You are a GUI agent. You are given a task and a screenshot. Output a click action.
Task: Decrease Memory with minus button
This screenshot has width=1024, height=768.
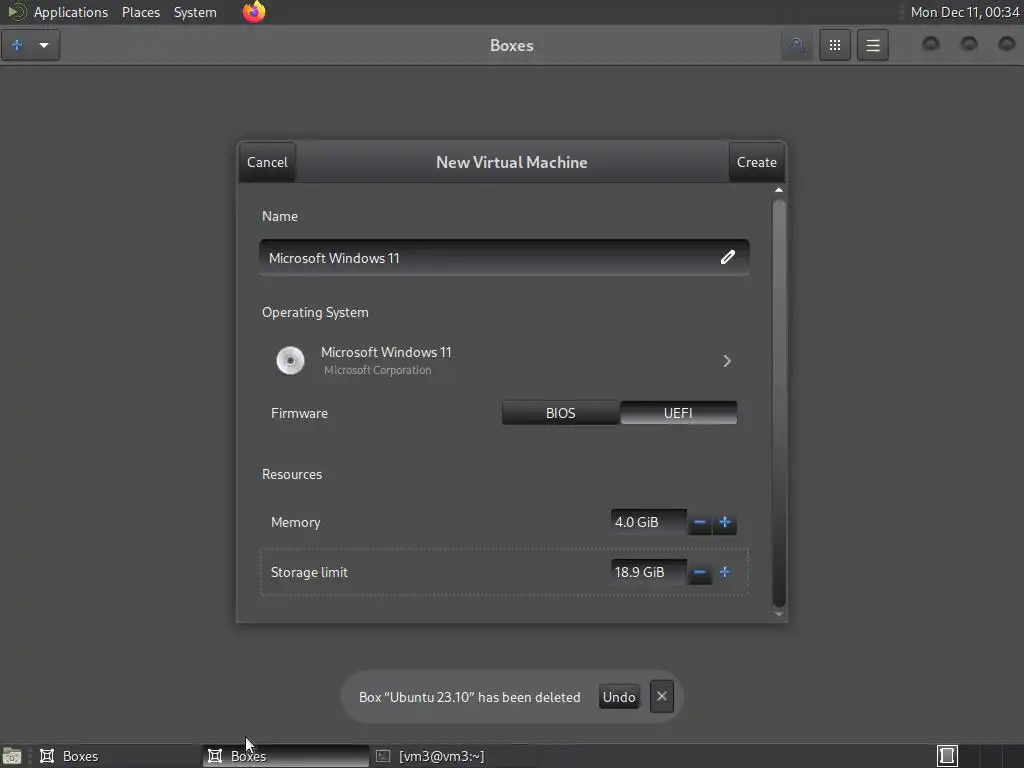click(699, 522)
